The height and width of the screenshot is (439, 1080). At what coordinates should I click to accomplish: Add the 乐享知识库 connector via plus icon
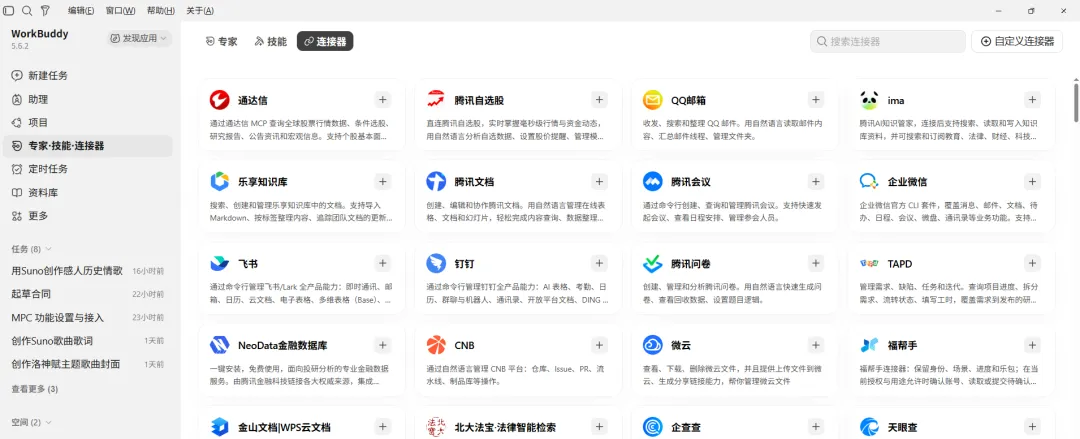[x=383, y=182]
